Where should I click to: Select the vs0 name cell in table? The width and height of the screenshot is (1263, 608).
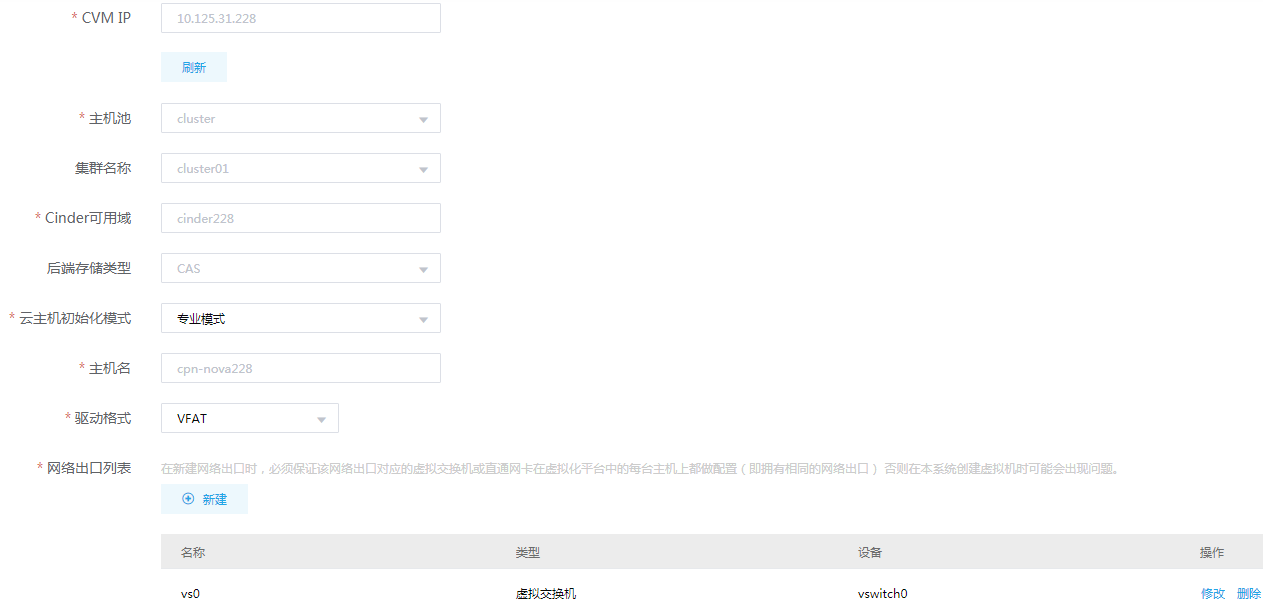tap(191, 592)
